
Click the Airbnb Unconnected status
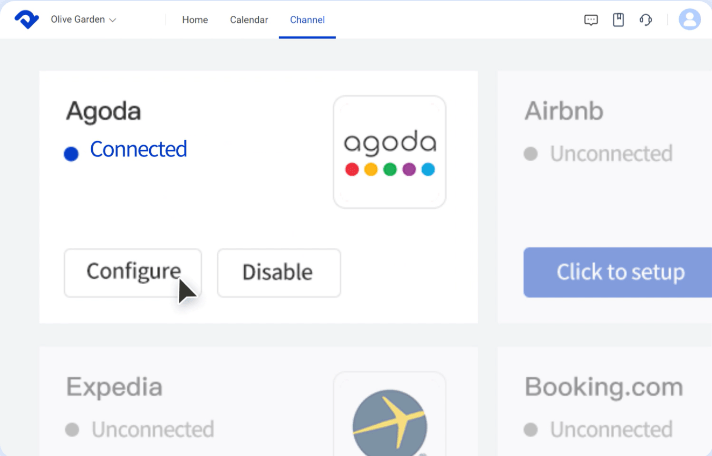coord(611,154)
